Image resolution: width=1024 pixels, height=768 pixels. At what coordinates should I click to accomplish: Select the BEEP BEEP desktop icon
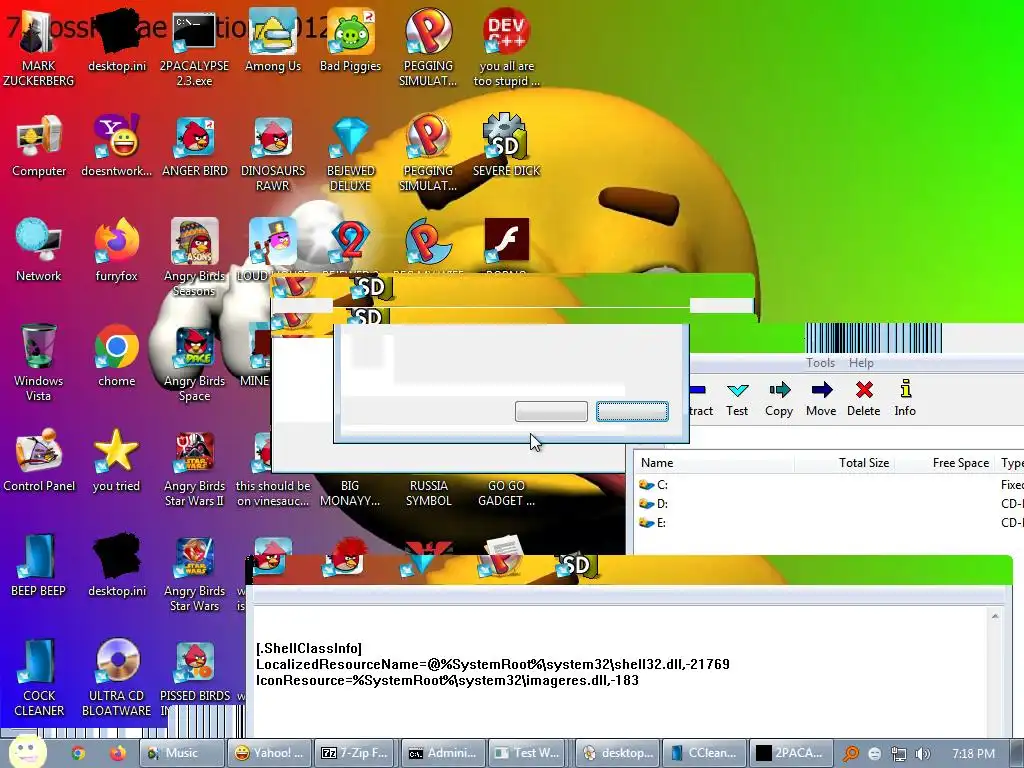(x=39, y=566)
